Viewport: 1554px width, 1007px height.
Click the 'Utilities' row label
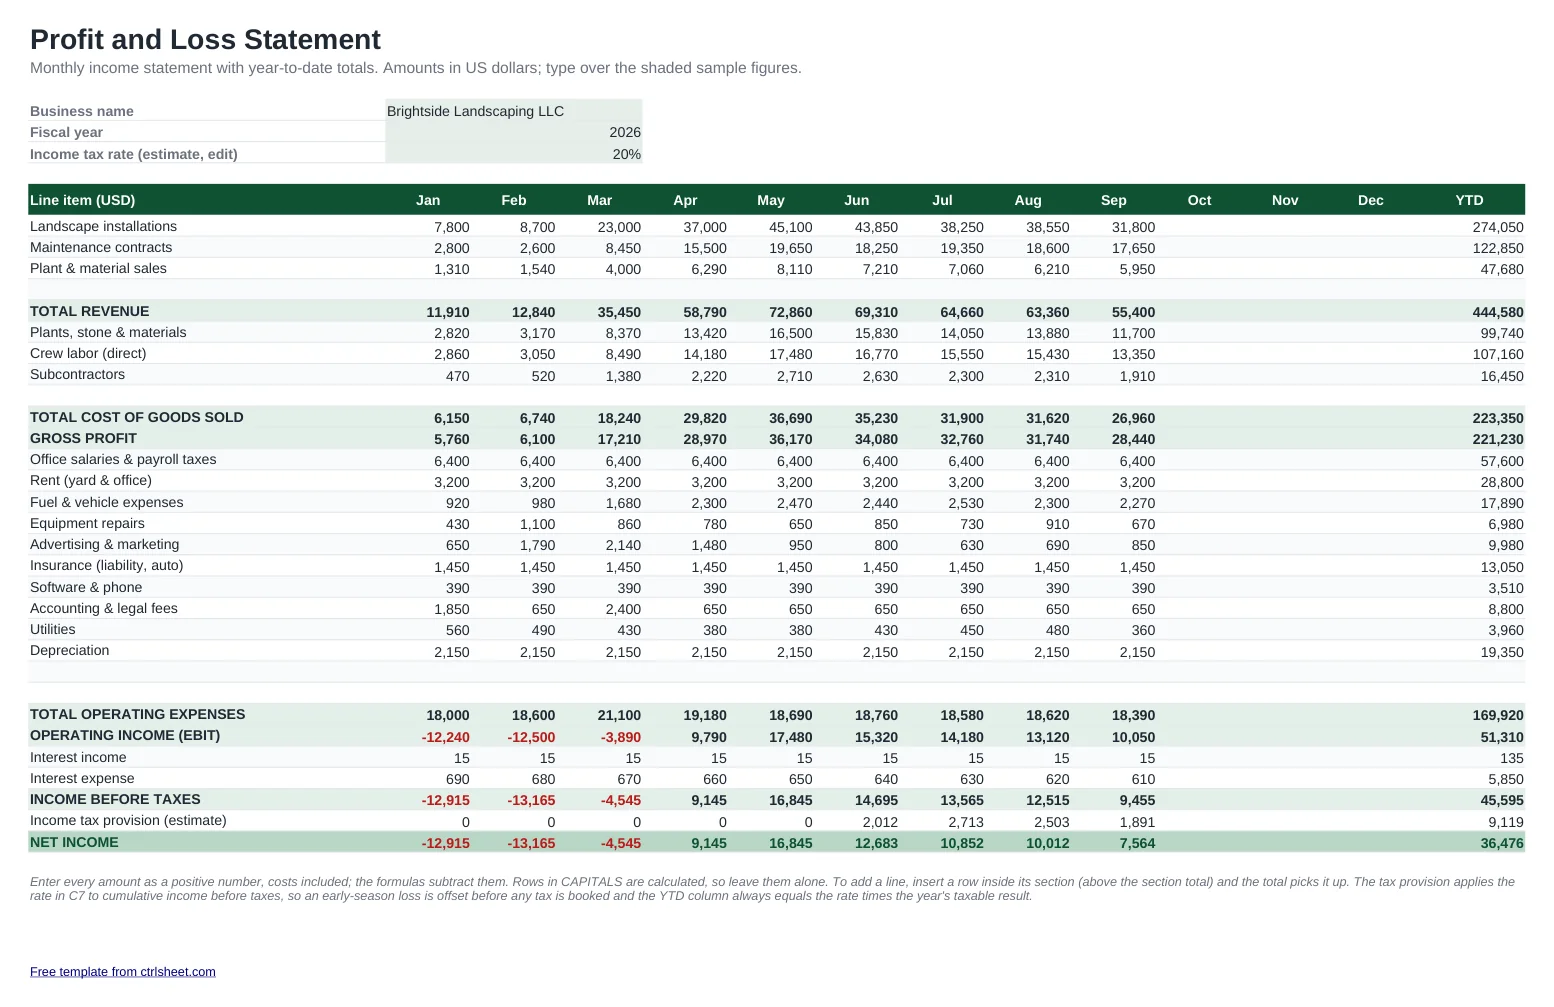(x=53, y=629)
